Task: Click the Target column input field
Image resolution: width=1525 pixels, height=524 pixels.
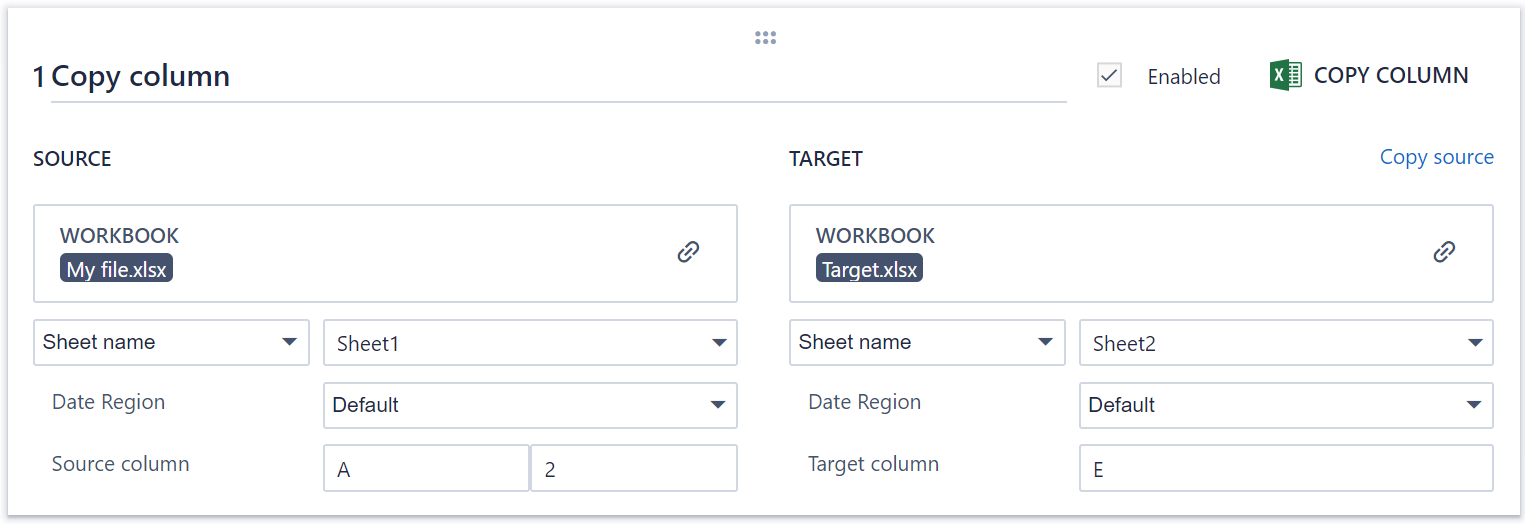Action: [1286, 469]
